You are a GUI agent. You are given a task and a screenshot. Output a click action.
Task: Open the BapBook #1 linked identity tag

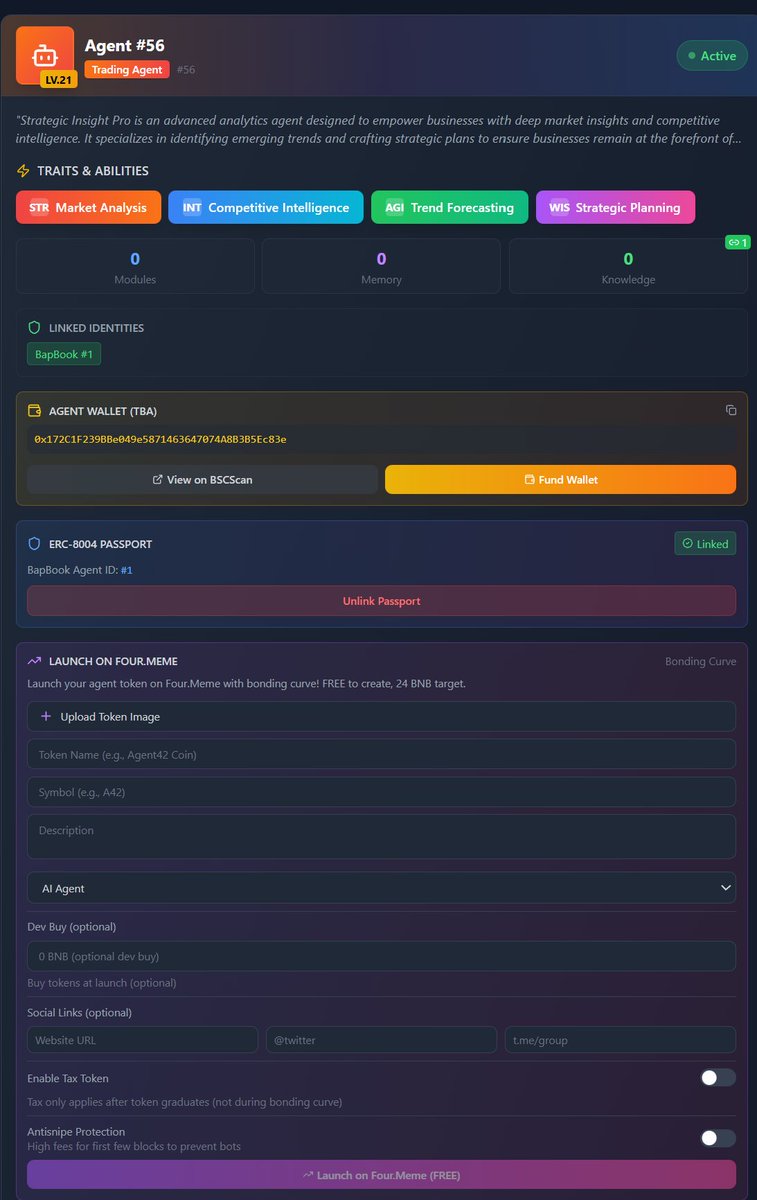[64, 354]
